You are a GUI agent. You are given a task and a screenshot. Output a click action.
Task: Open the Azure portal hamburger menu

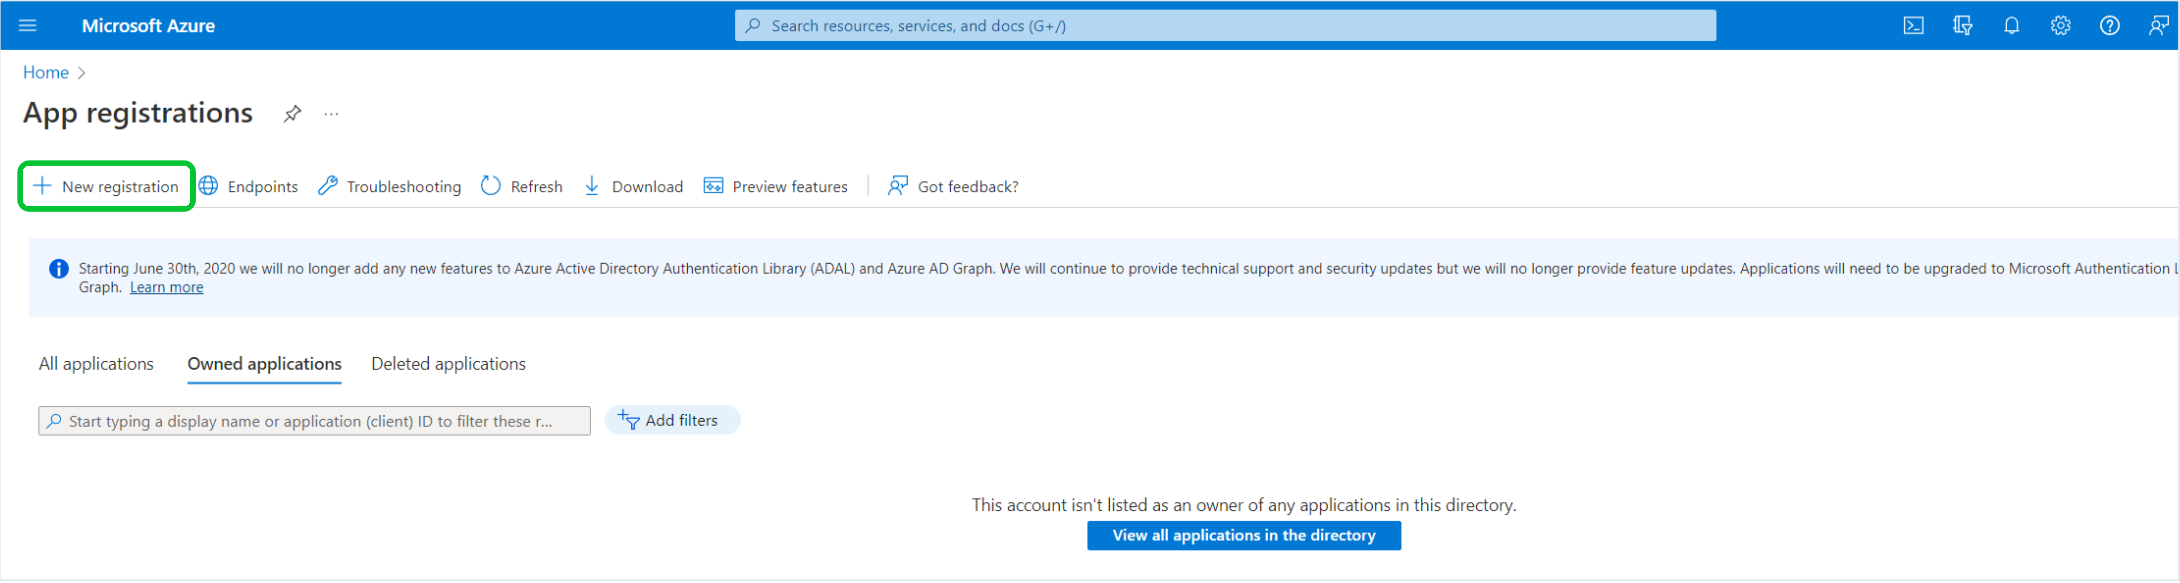(28, 26)
